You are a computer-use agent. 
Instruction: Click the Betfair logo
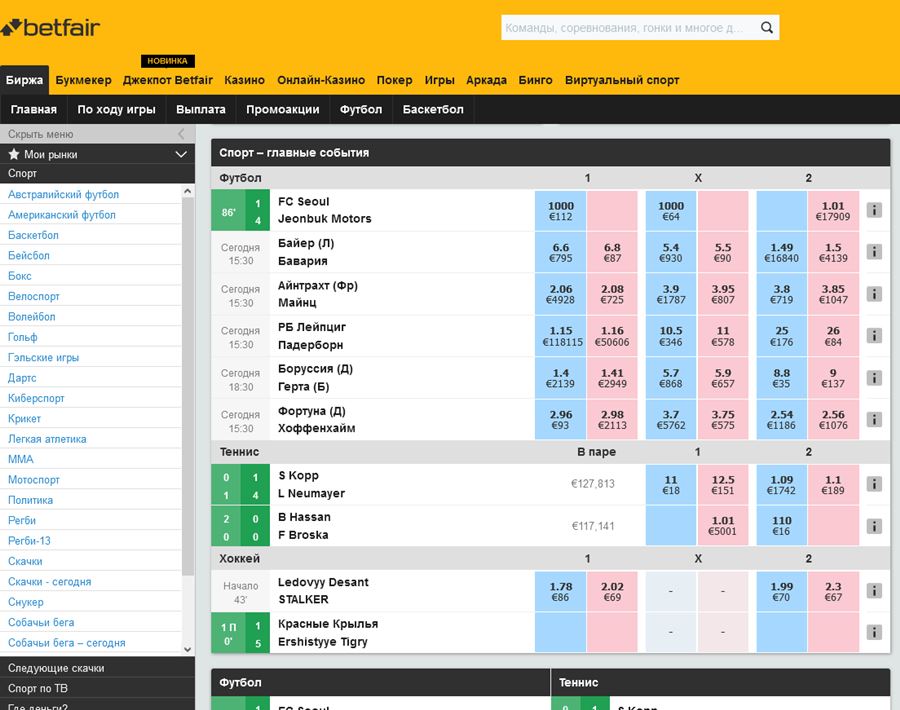50,27
